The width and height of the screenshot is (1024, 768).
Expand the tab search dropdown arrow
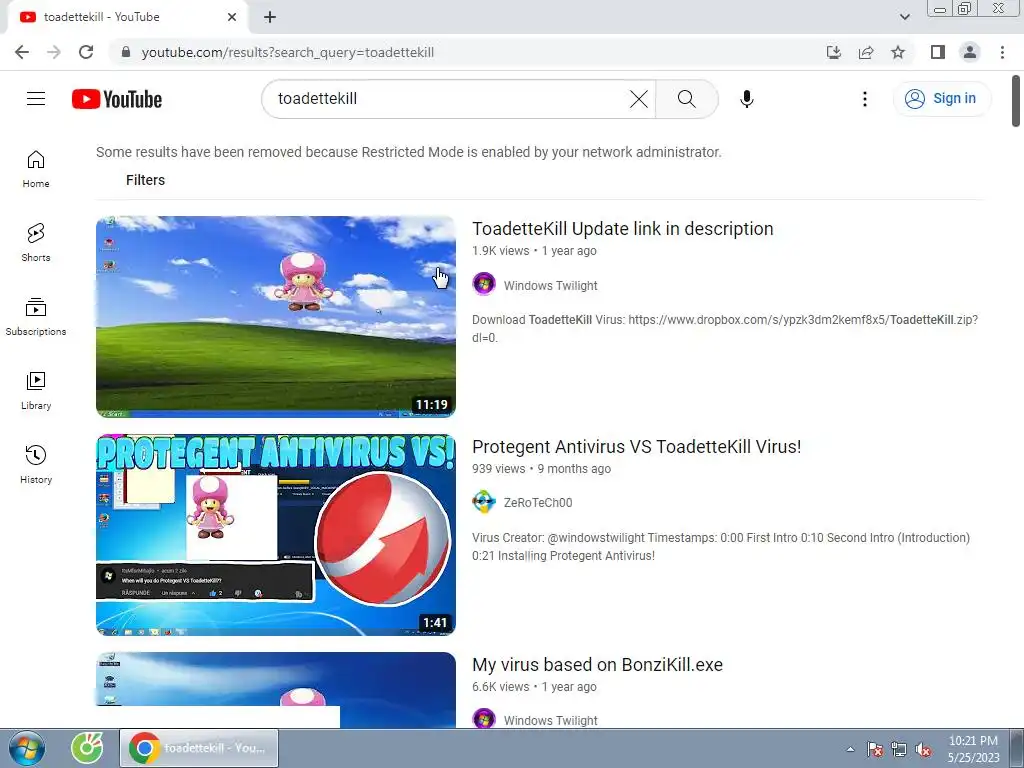904,17
